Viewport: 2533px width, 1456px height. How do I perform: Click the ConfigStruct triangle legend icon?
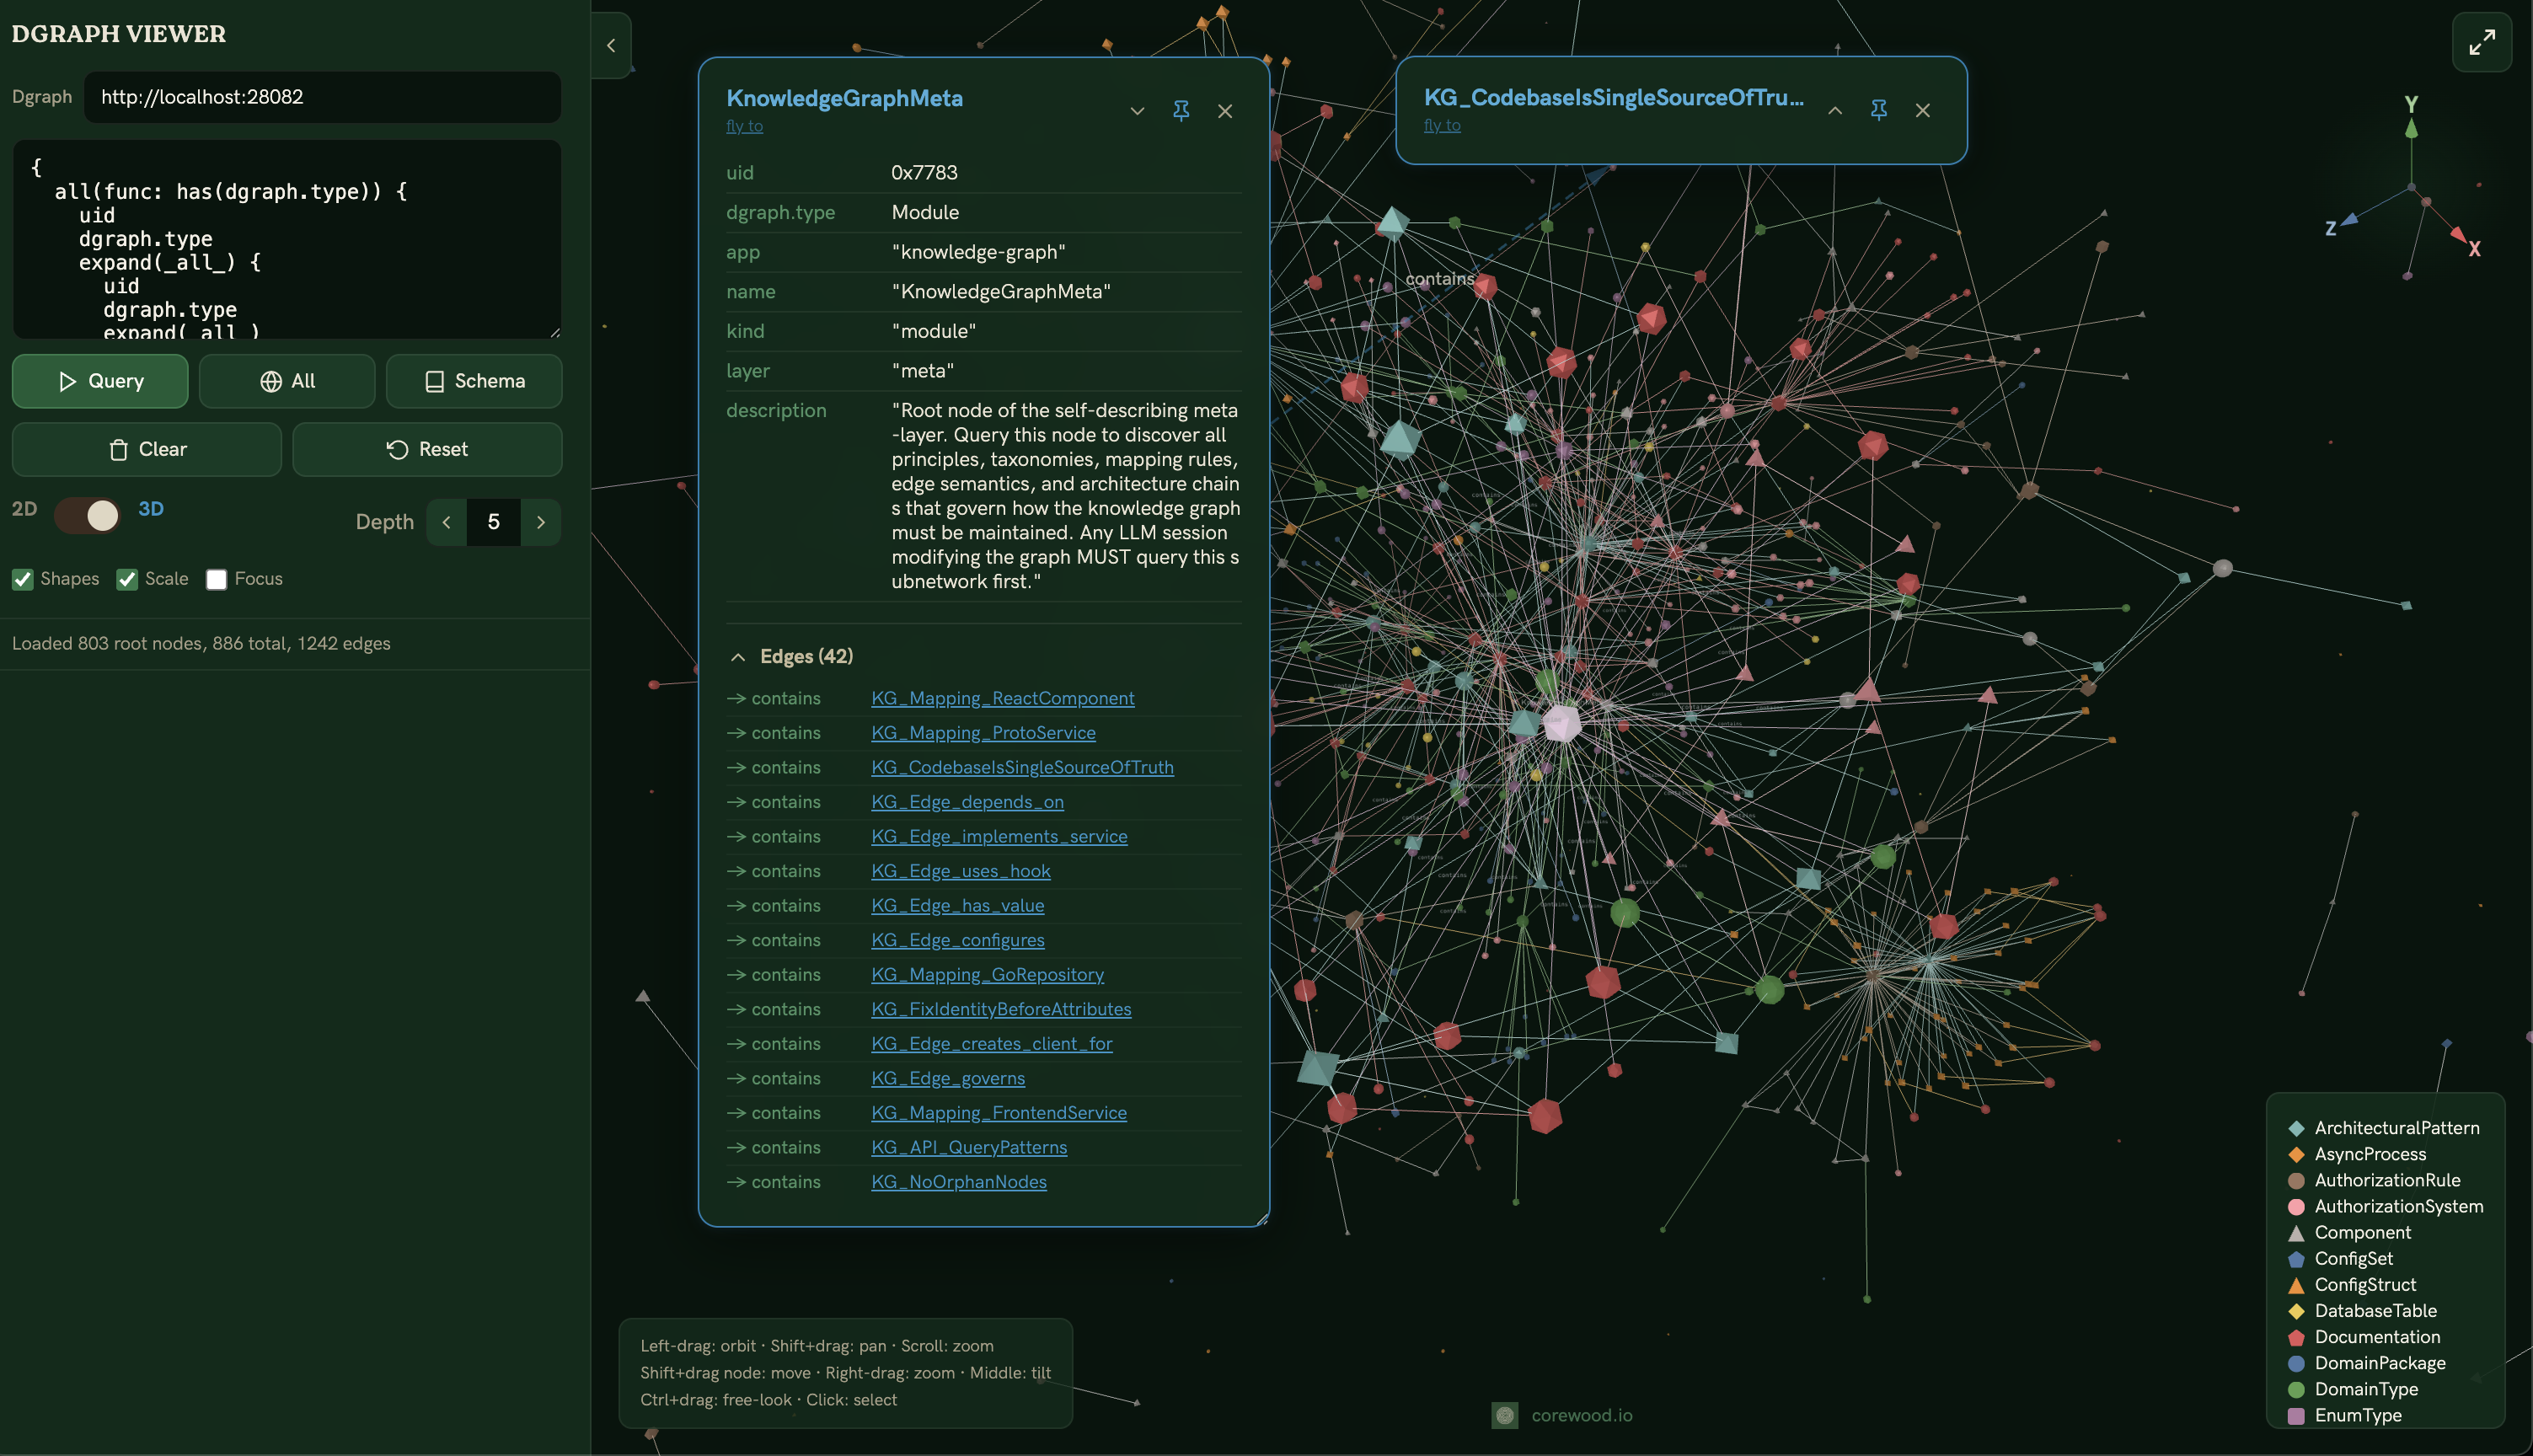coord(2296,1285)
